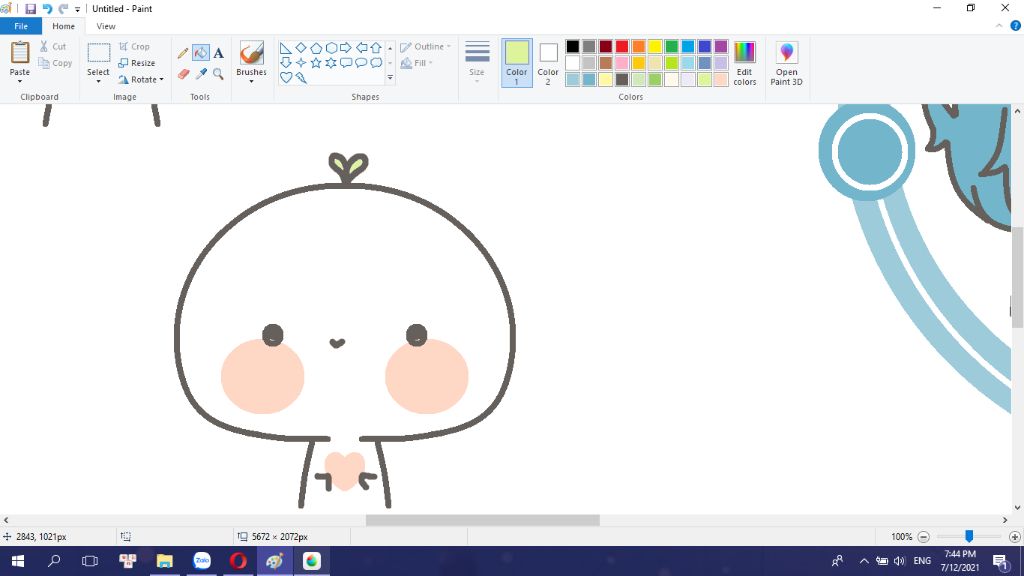Choose the right arrow shape
The image size is (1024, 576).
coord(346,48)
